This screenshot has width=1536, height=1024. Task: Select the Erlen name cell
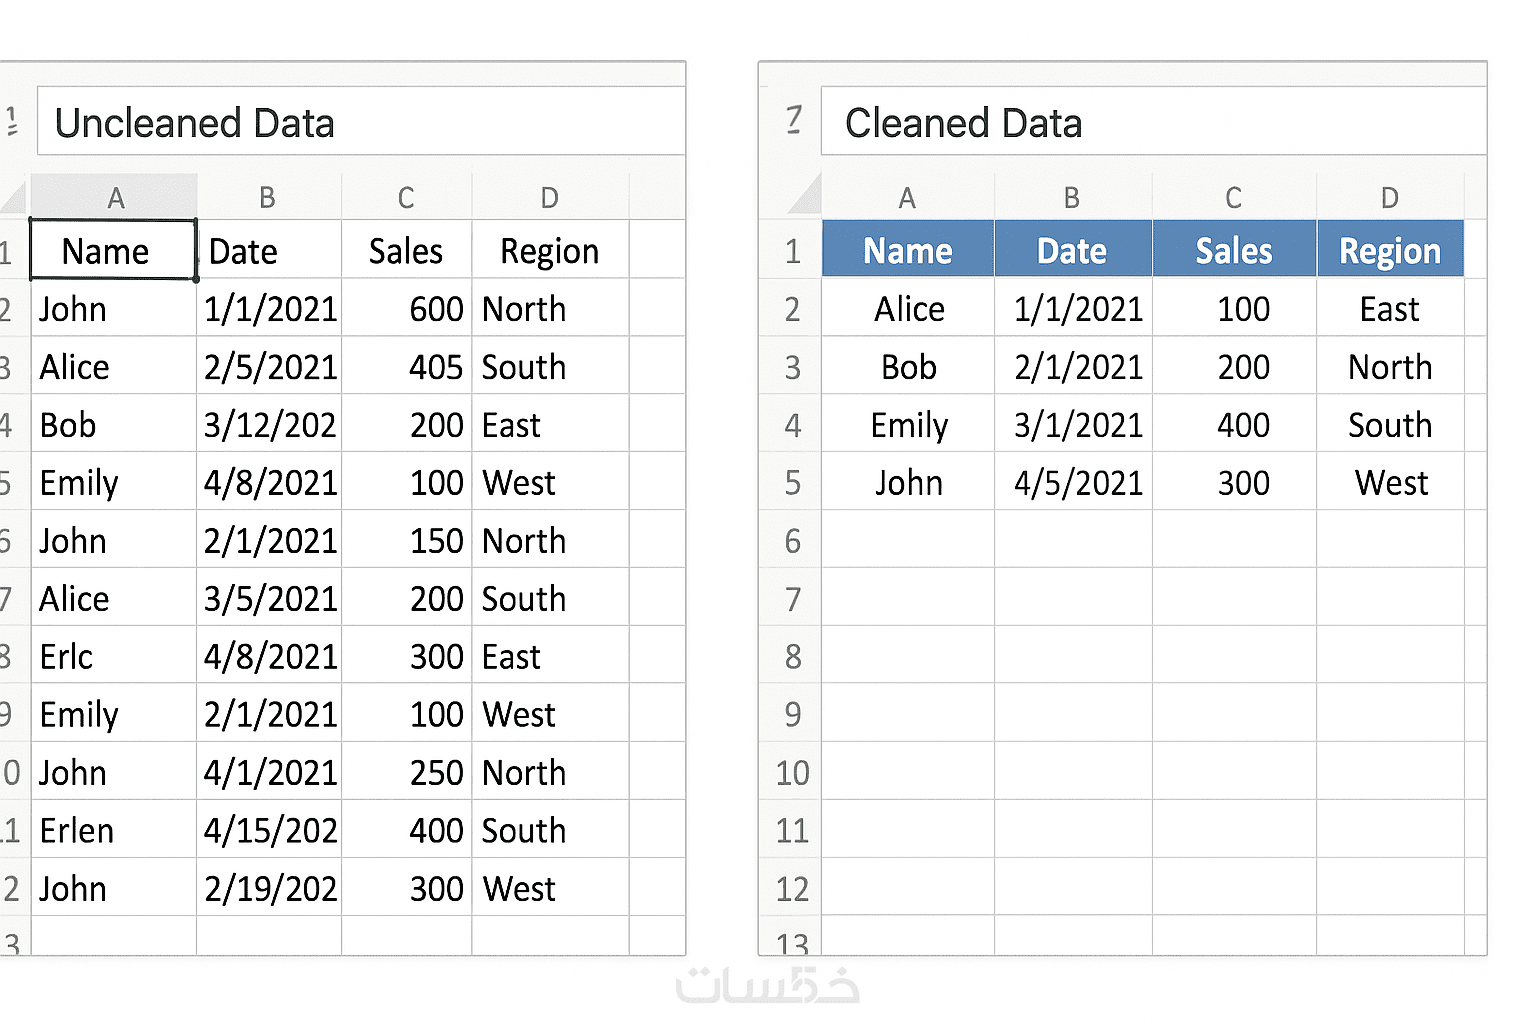(113, 831)
